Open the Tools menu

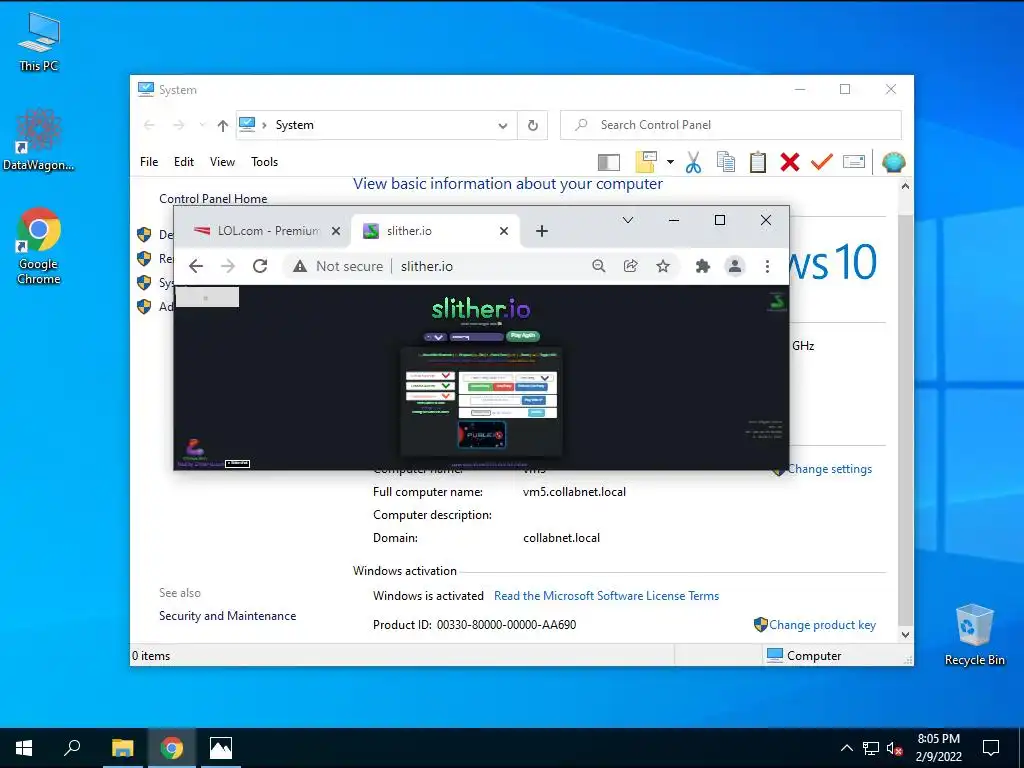click(x=264, y=162)
